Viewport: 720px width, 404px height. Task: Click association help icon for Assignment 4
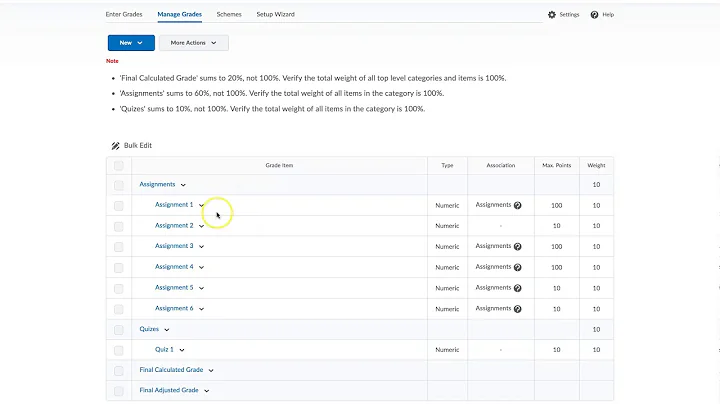tap(518, 267)
